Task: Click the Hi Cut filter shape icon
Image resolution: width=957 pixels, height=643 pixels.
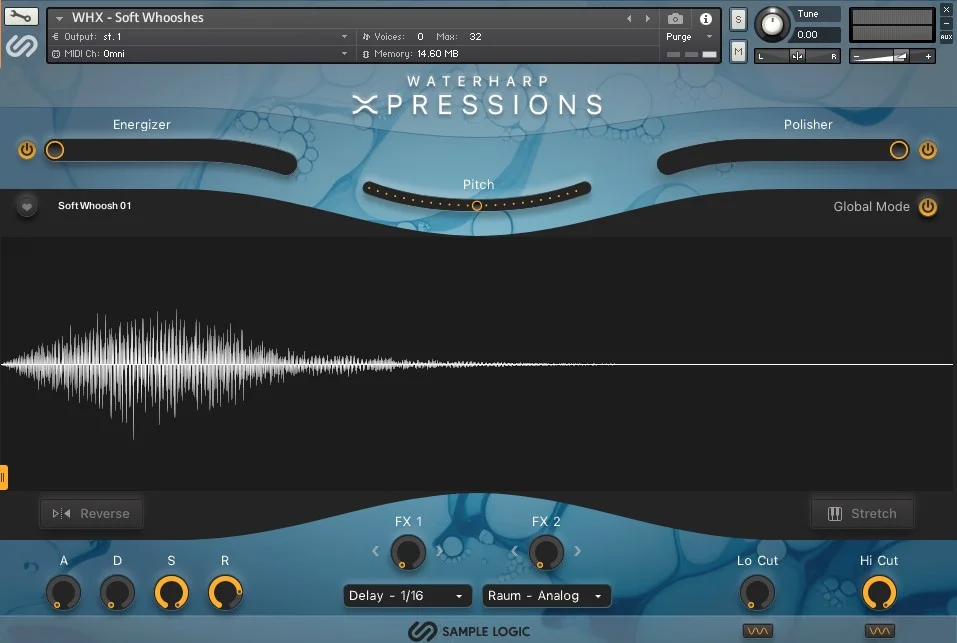Action: click(x=879, y=631)
